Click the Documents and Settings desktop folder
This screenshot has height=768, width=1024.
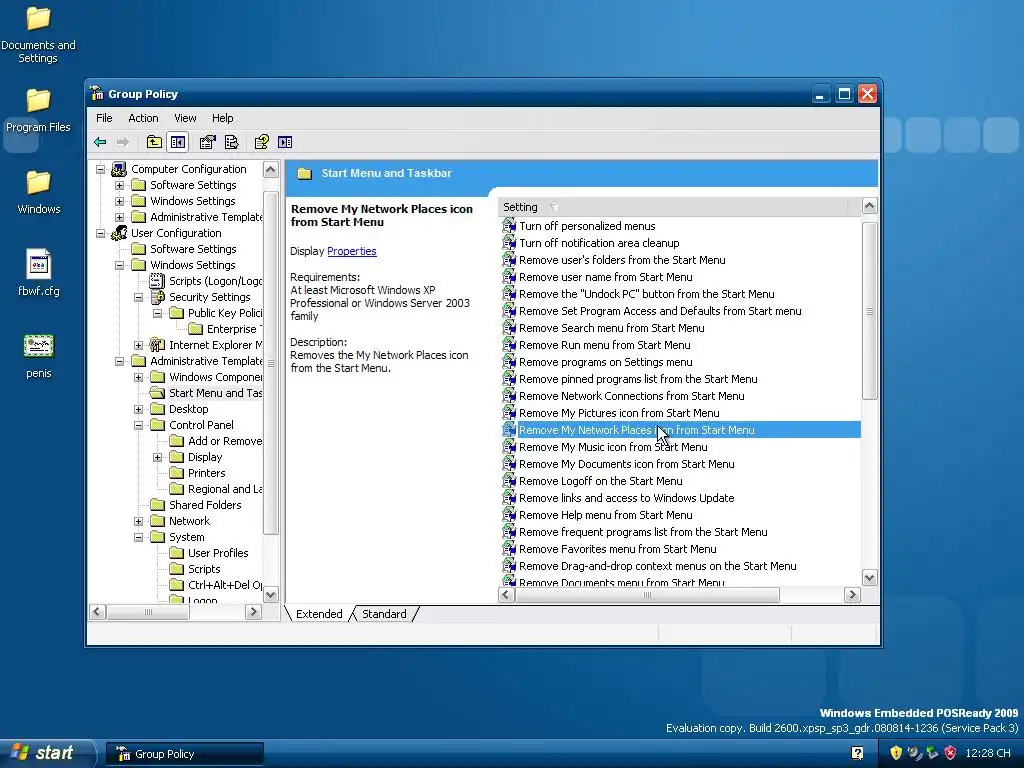pos(38,34)
